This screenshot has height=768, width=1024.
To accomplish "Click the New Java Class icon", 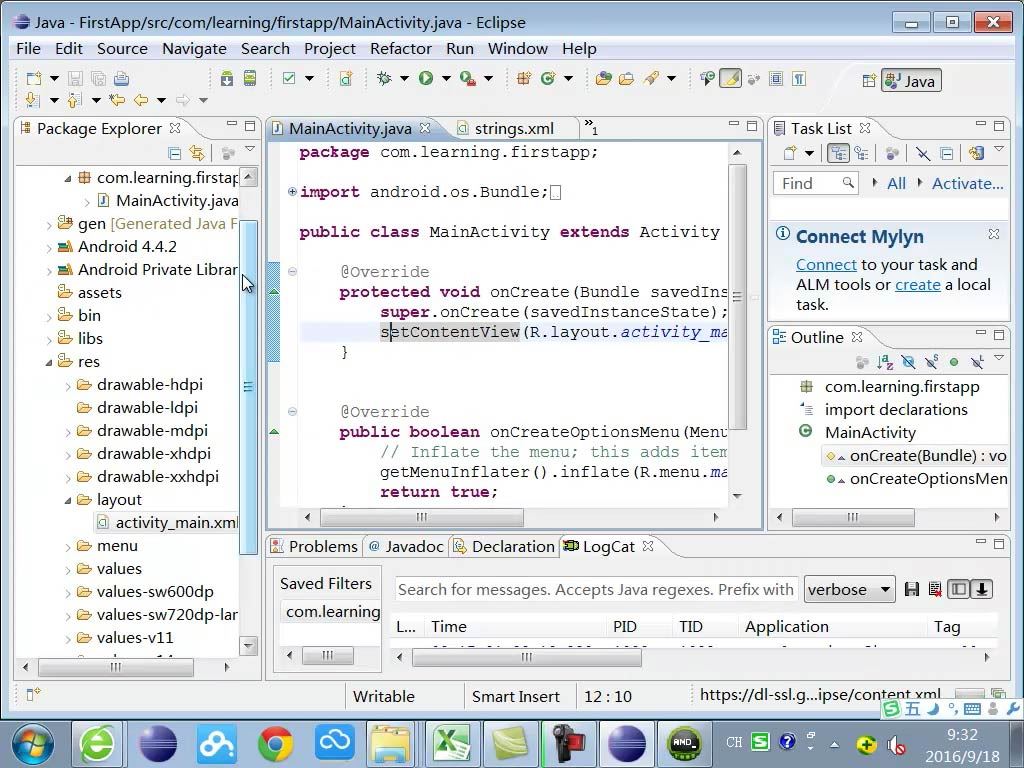I will [548, 79].
